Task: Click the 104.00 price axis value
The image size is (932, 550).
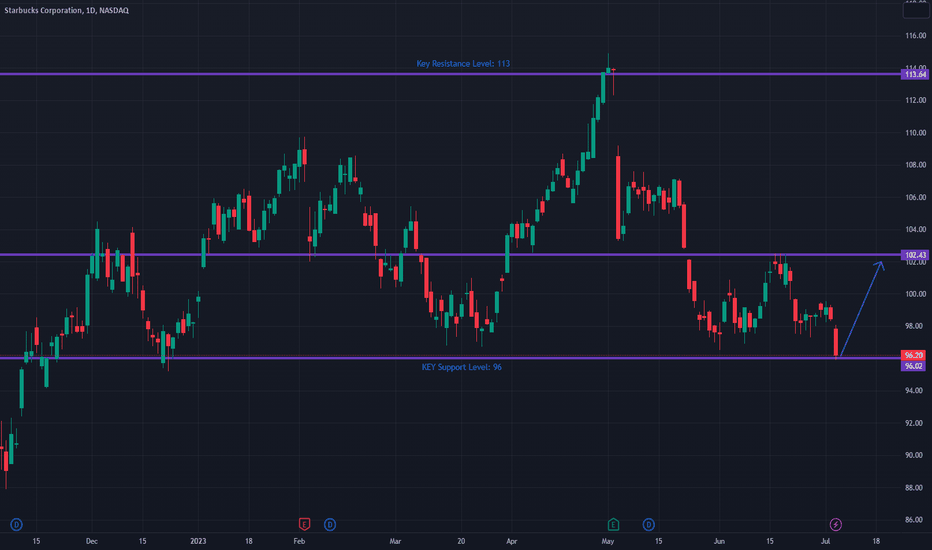Action: [915, 230]
